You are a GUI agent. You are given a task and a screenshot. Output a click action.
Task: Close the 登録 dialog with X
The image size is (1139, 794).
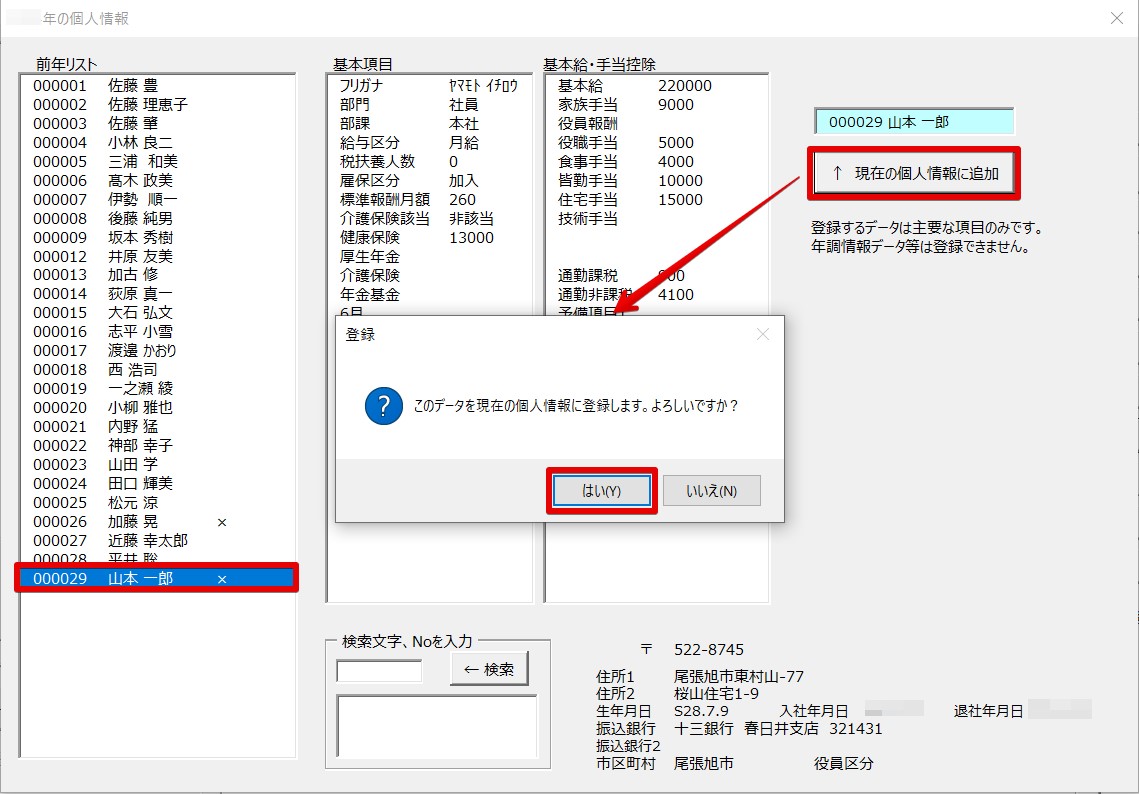763,335
